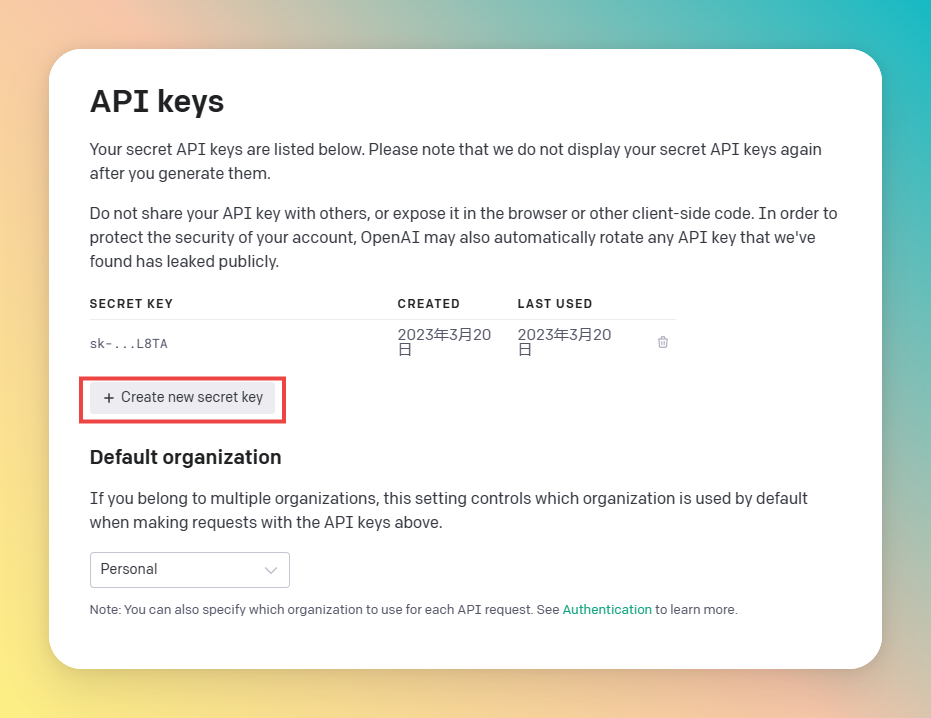Click the sk-...L8TA key entry

129,344
